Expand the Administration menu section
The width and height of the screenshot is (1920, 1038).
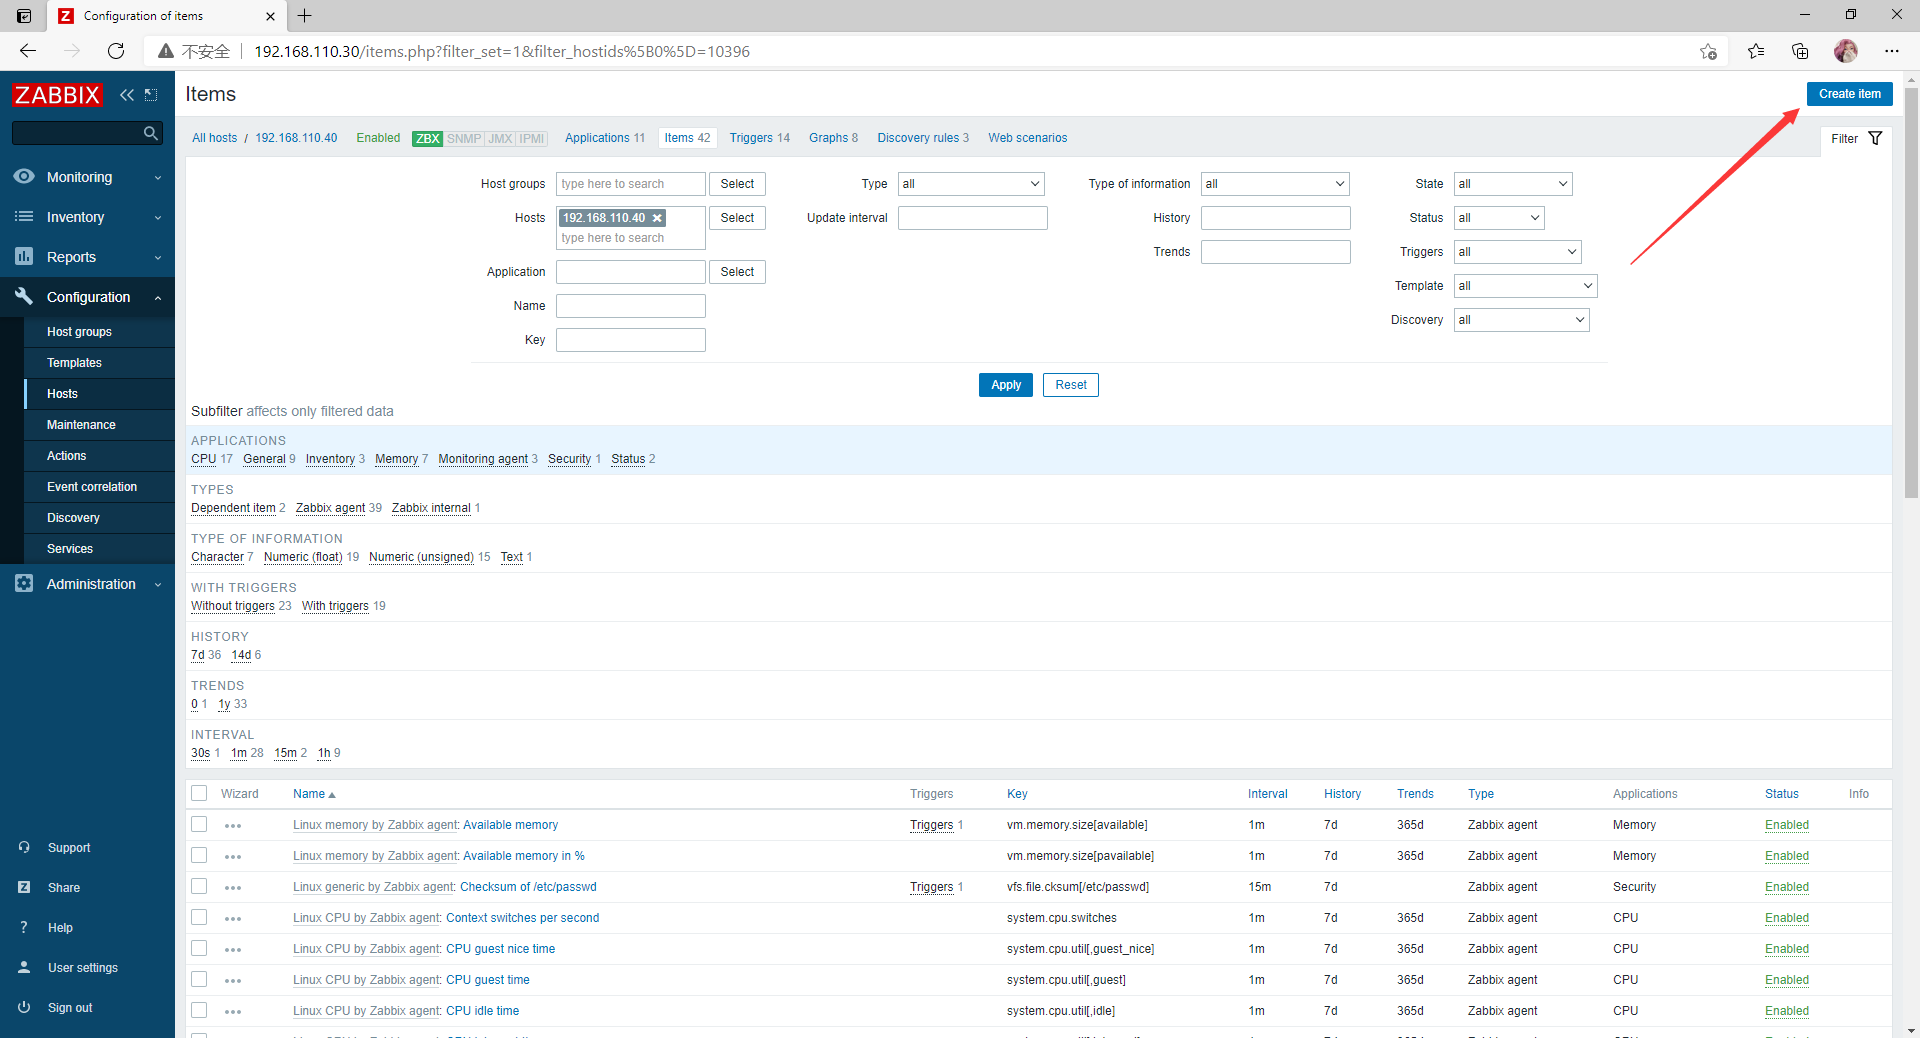click(87, 584)
